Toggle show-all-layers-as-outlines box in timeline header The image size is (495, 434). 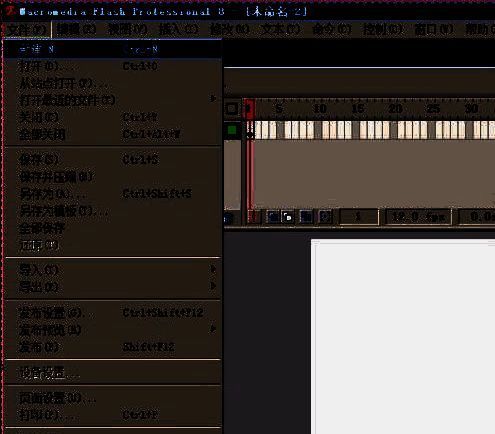point(232,108)
